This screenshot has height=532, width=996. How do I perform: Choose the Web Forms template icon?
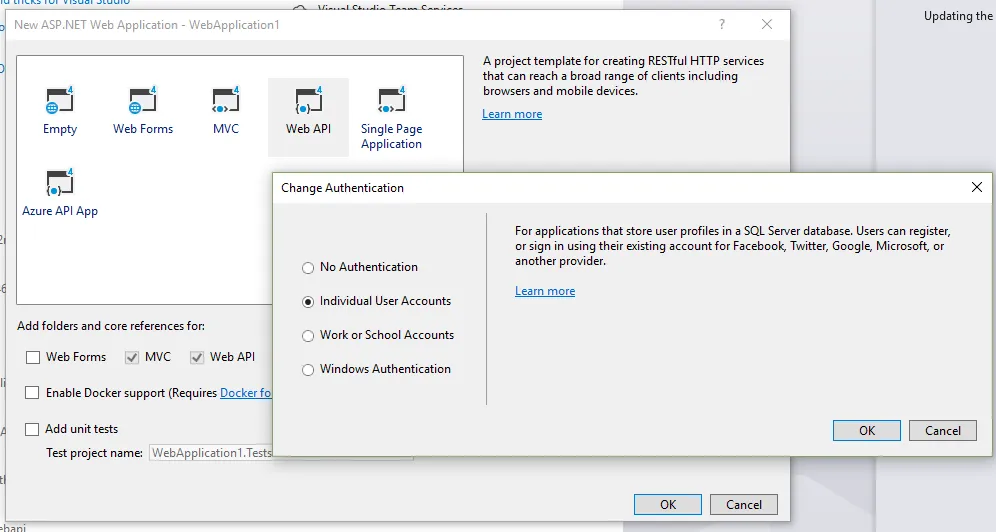pos(143,100)
